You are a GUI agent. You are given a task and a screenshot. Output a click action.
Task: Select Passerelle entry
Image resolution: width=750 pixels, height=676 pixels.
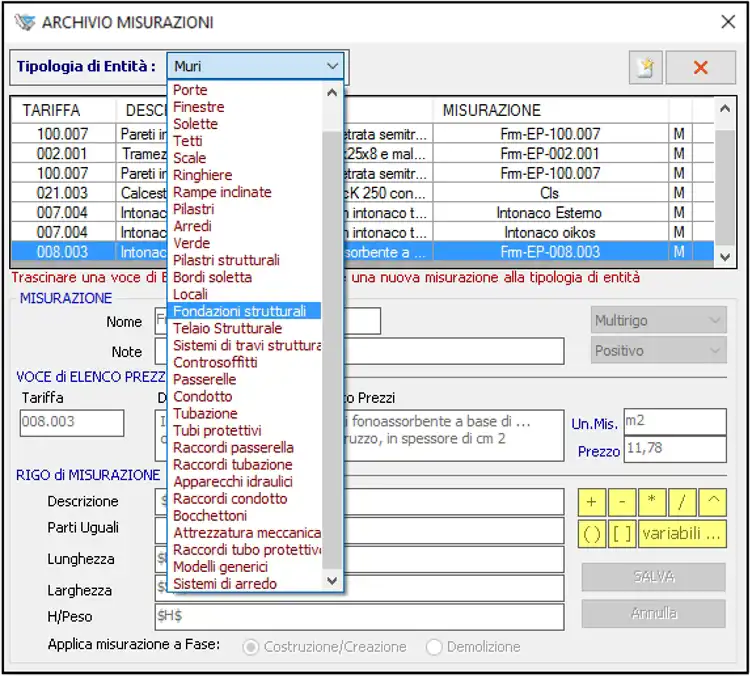point(245,379)
